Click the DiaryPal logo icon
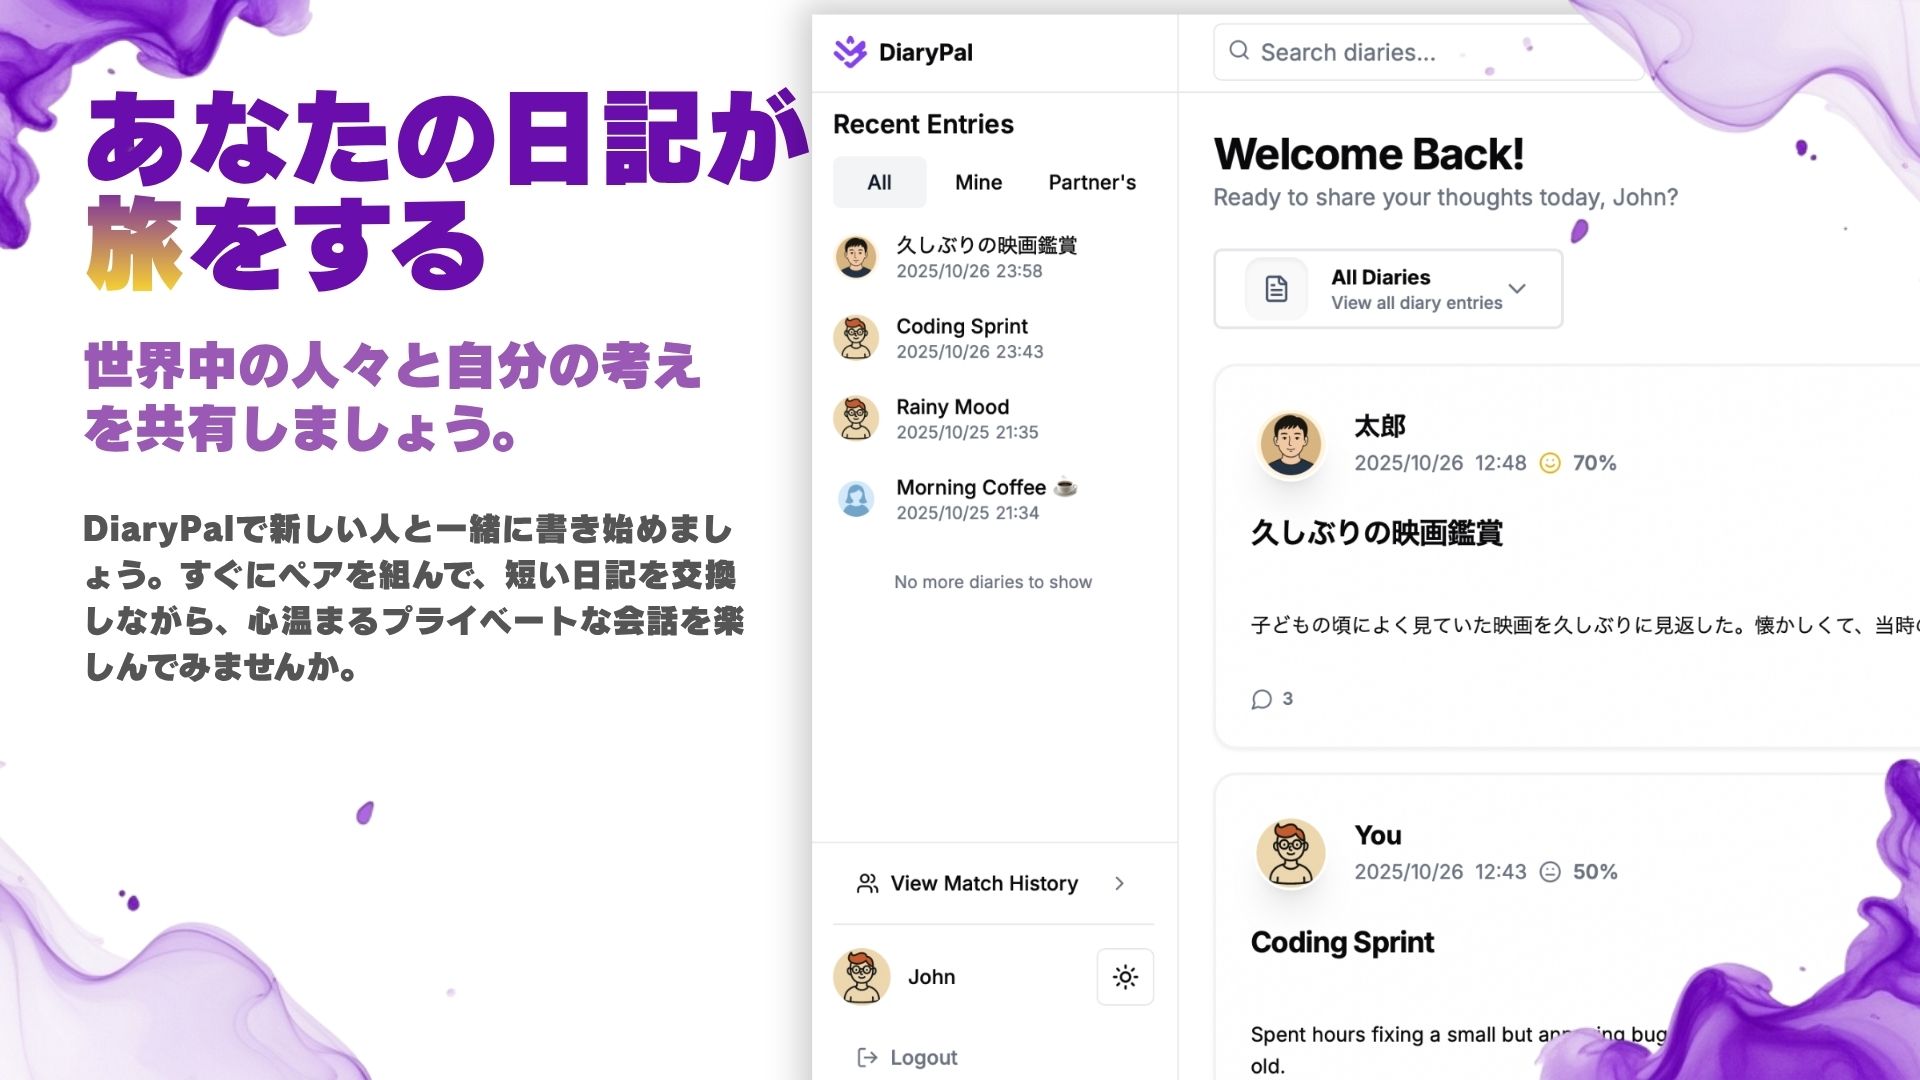 click(850, 52)
